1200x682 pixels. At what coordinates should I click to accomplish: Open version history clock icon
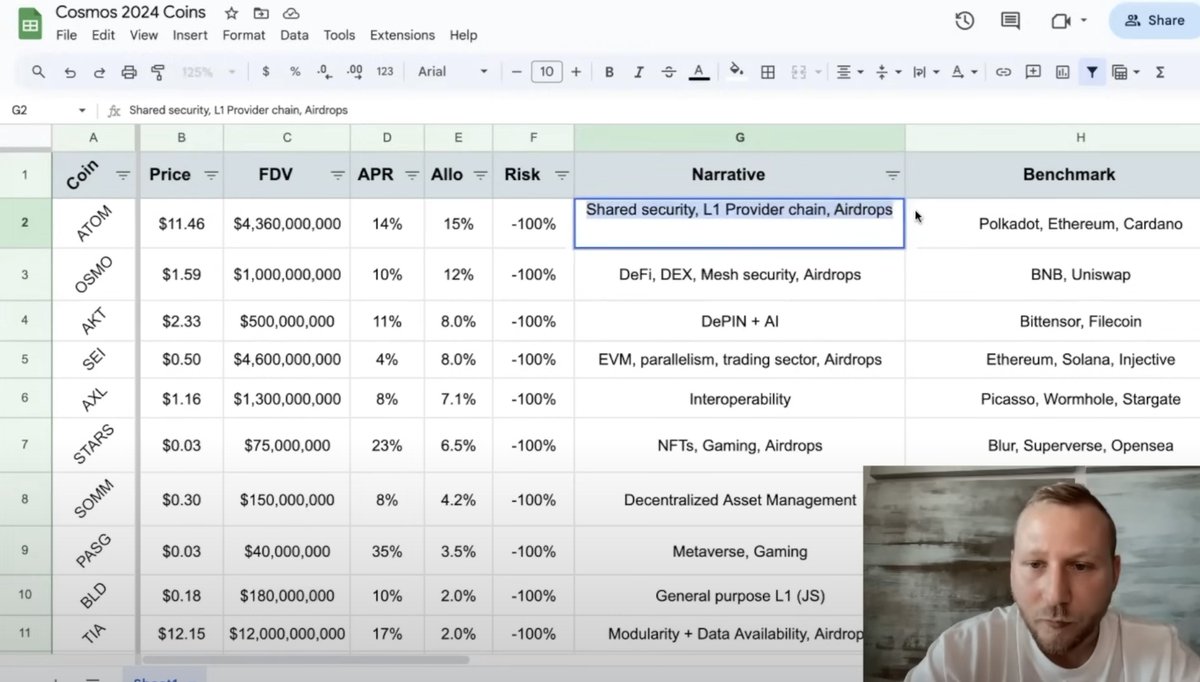964,20
